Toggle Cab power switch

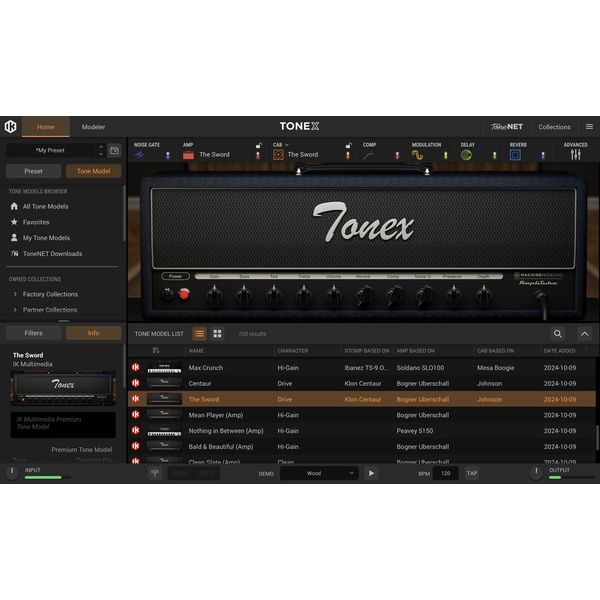348,155
